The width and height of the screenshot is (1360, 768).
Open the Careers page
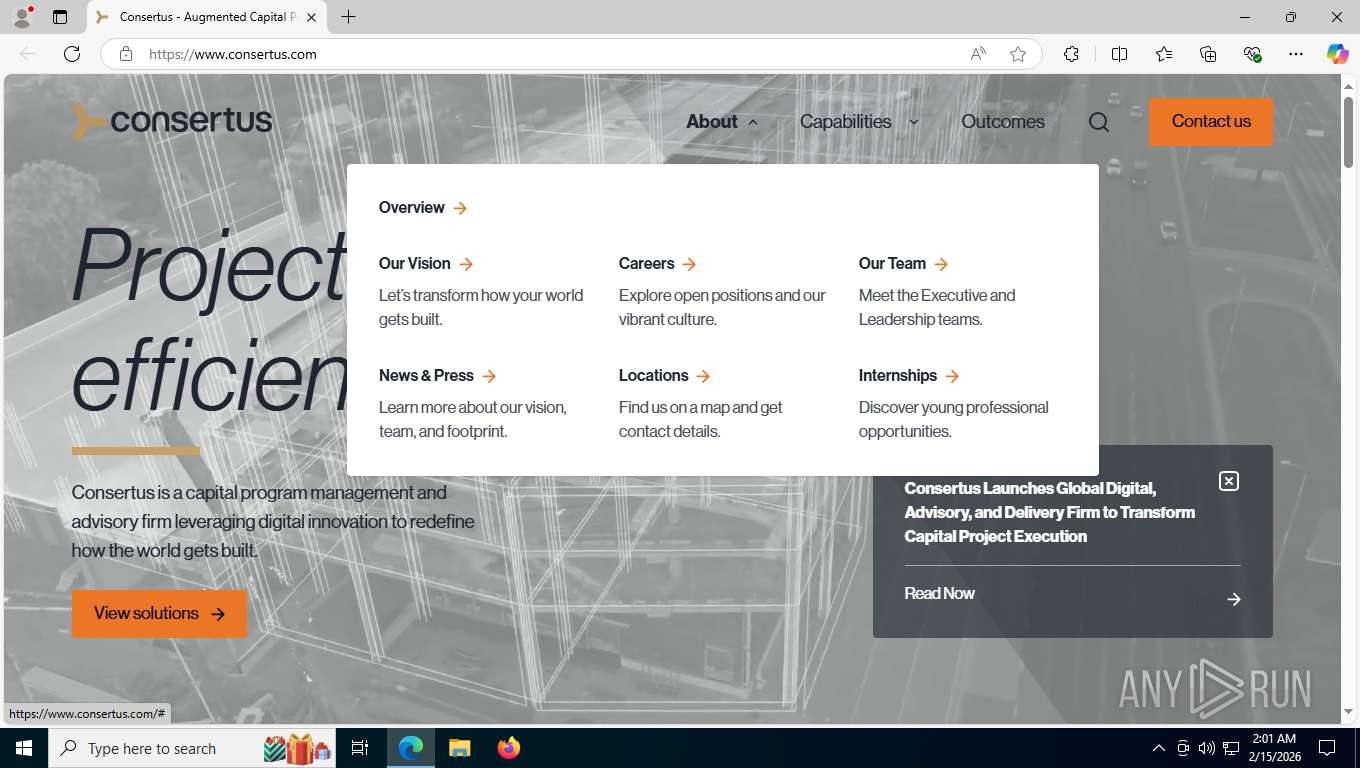(x=647, y=264)
